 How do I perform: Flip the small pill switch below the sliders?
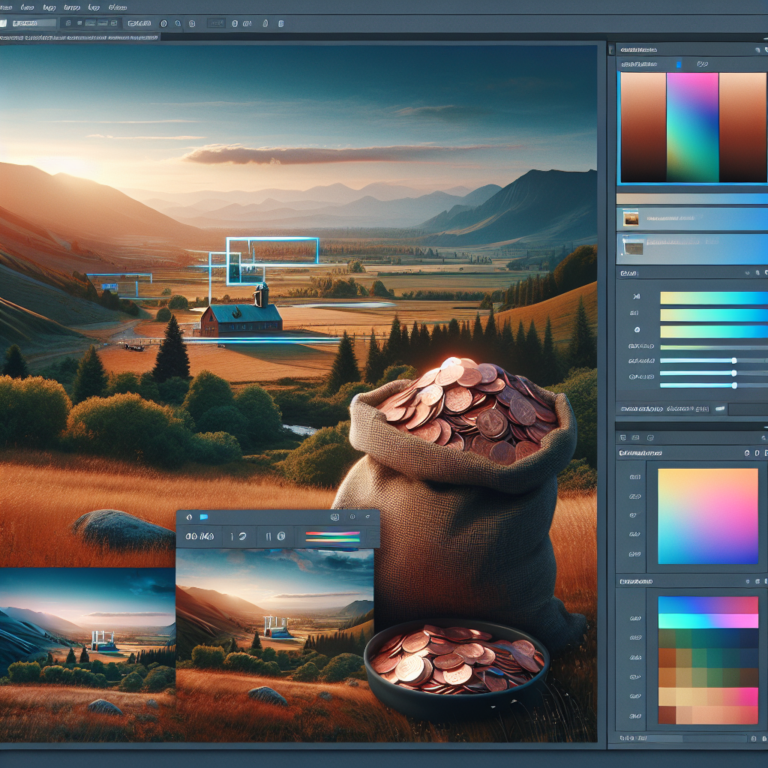tap(720, 408)
